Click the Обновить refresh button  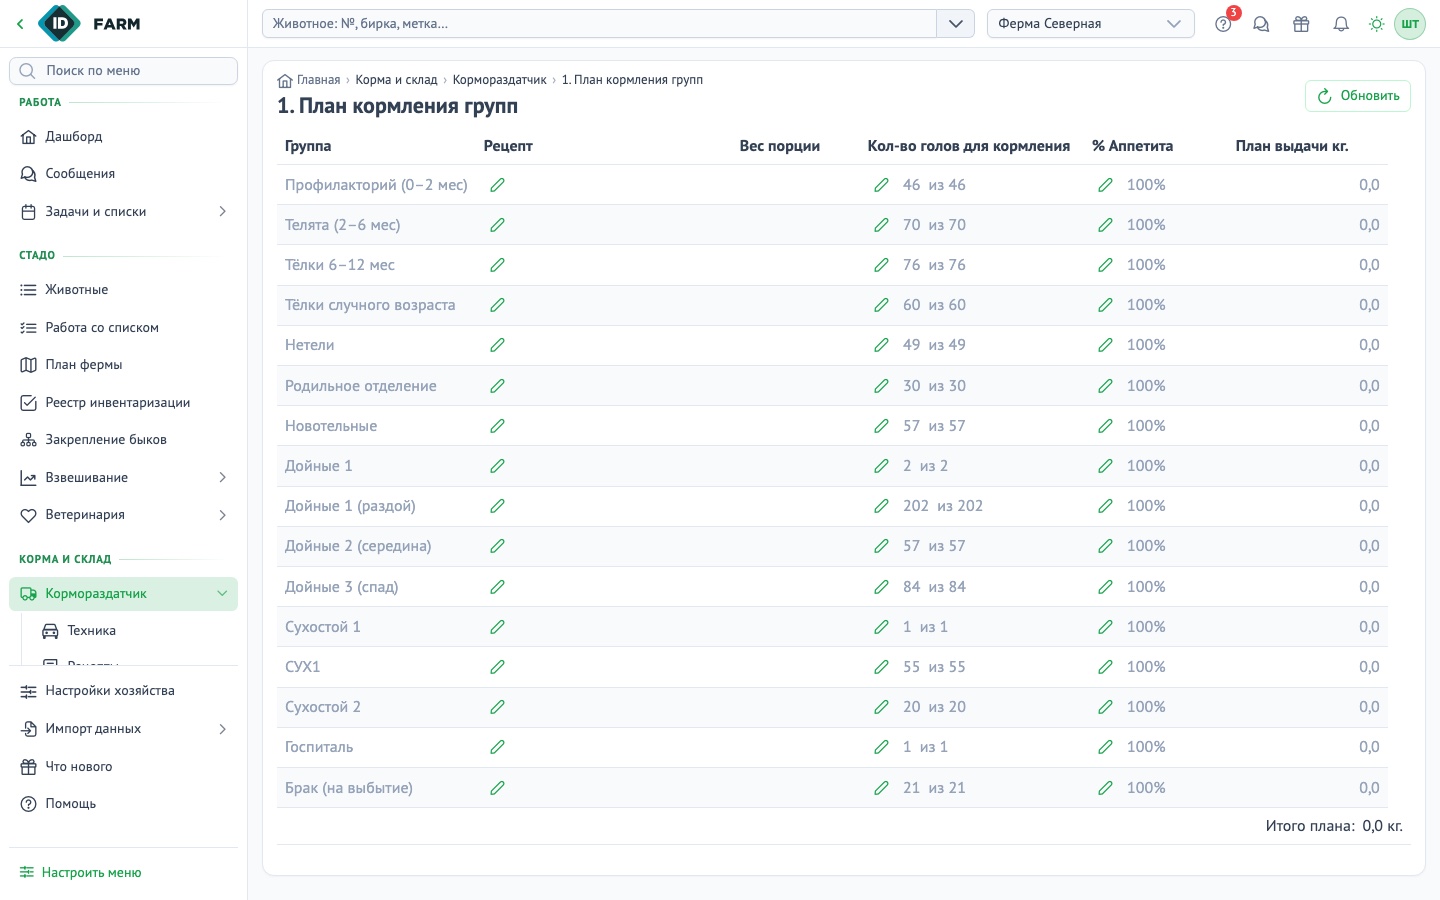(1358, 96)
